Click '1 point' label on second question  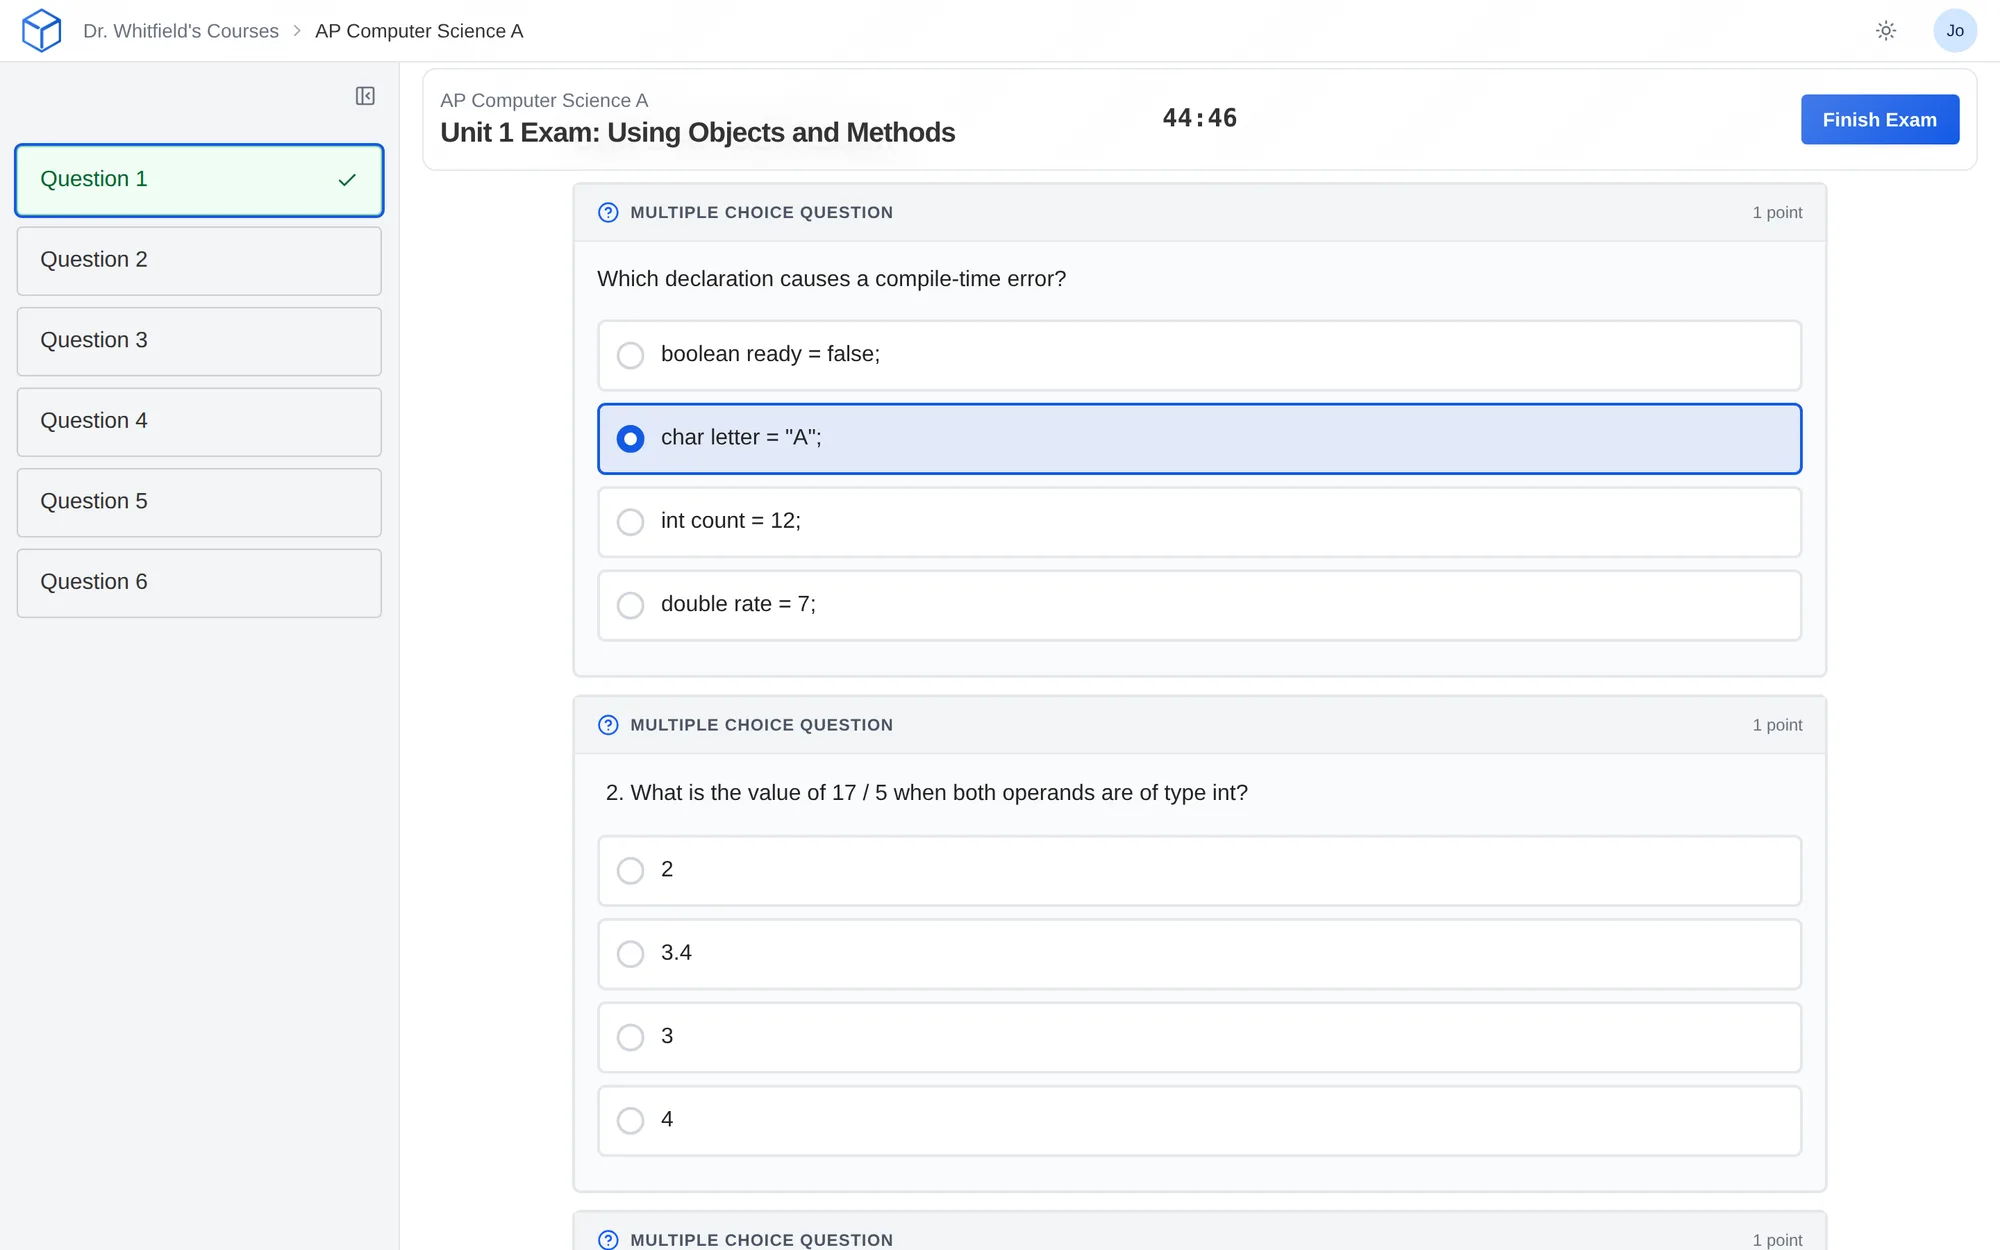(1777, 725)
